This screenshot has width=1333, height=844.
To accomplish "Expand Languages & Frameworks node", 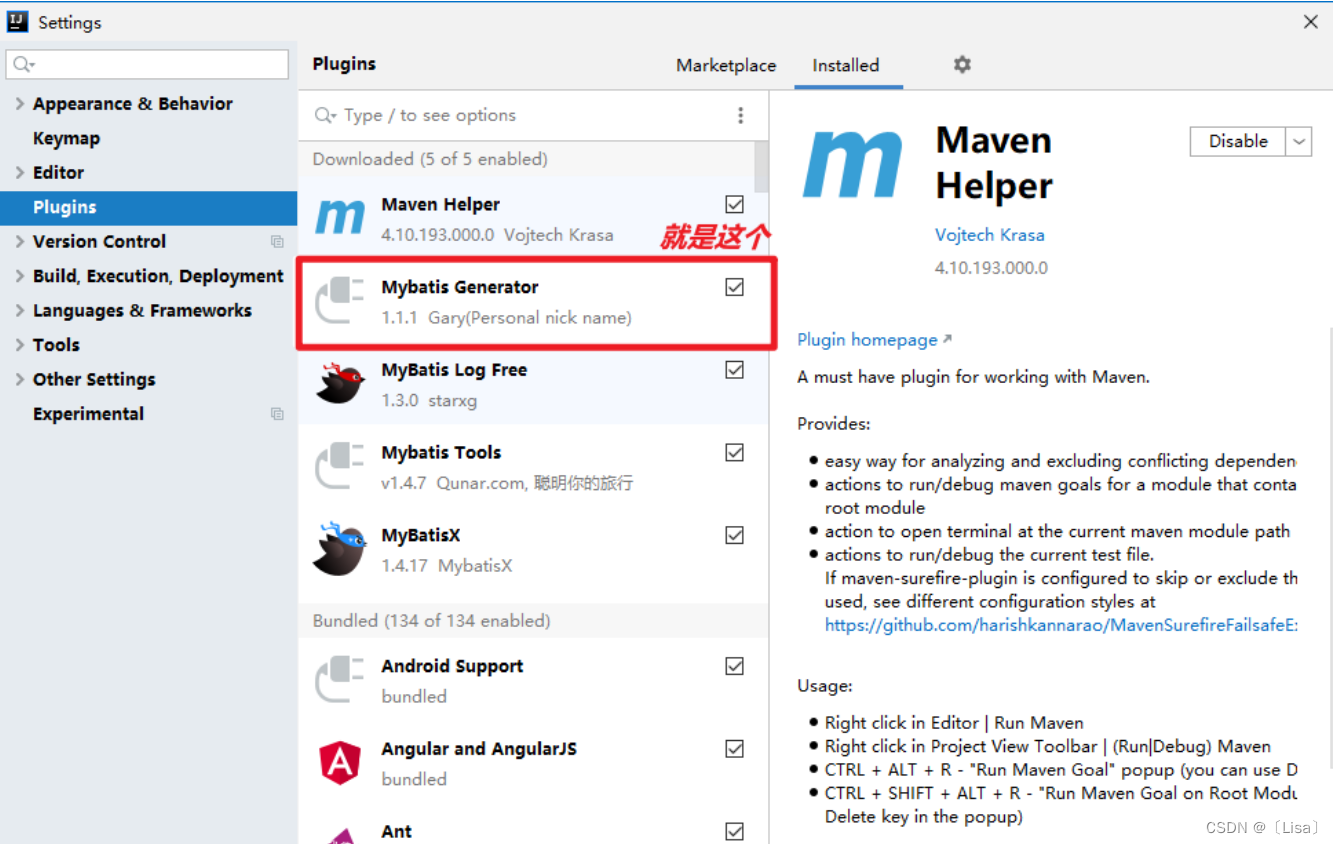I will (x=20, y=311).
